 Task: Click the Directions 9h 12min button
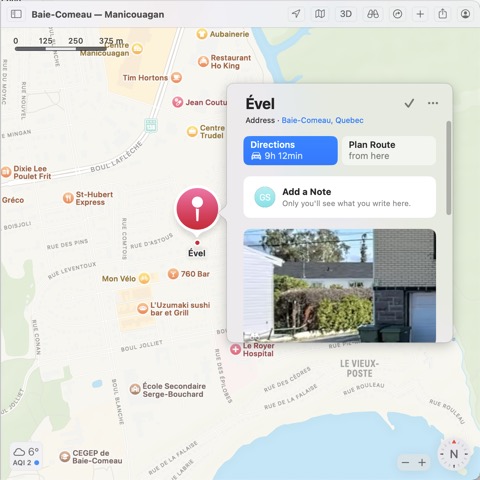[290, 150]
